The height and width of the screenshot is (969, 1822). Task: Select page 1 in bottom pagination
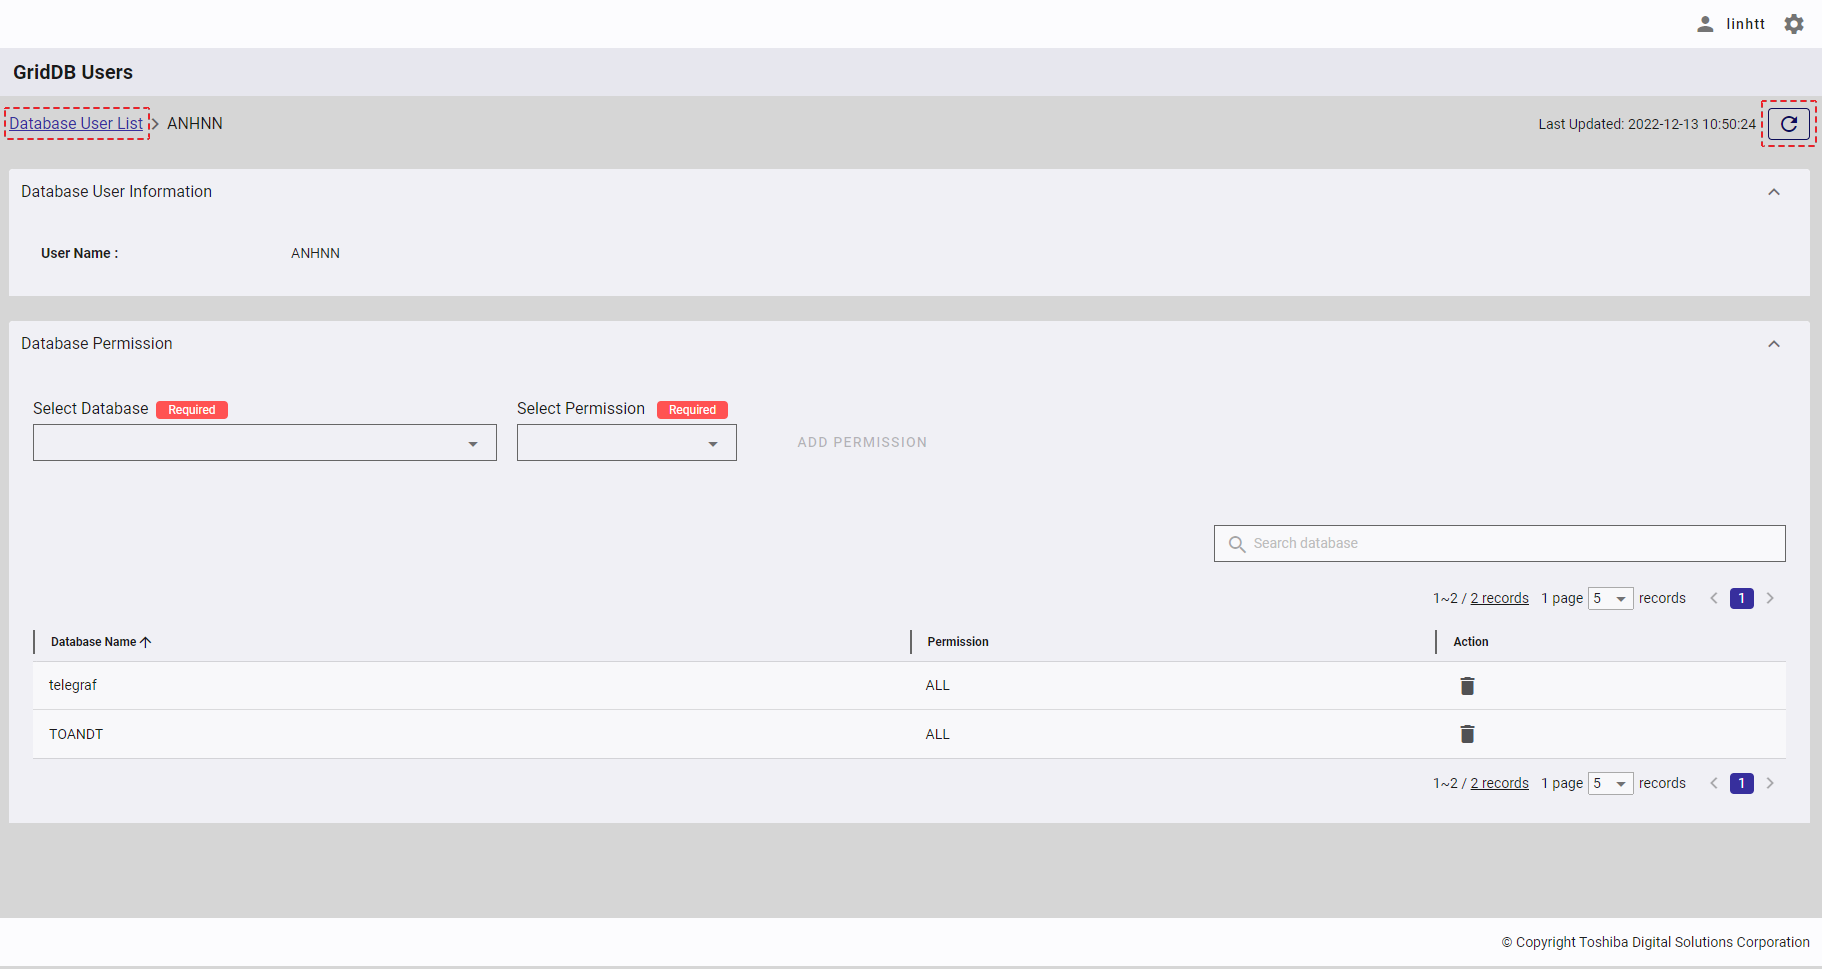click(1741, 783)
